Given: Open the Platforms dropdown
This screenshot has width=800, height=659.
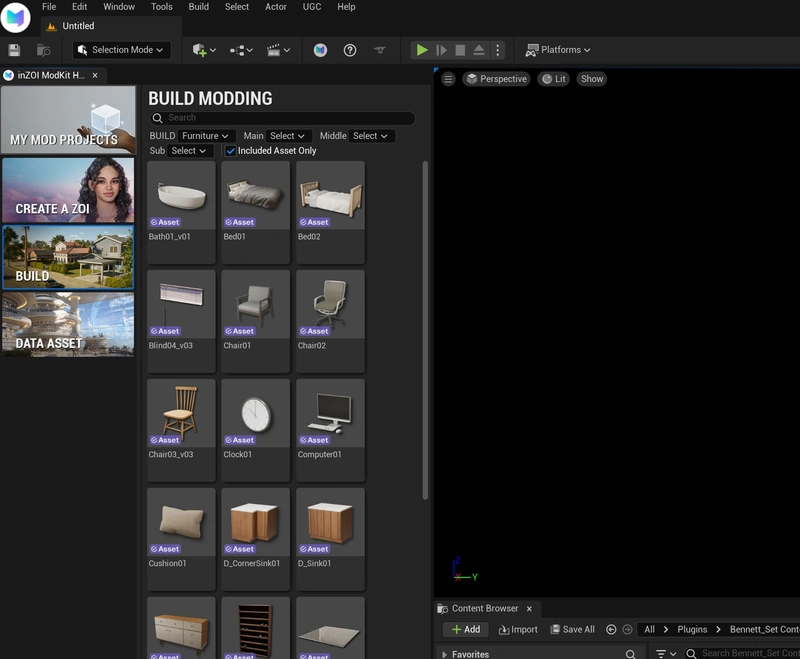Looking at the screenshot, I should point(558,50).
